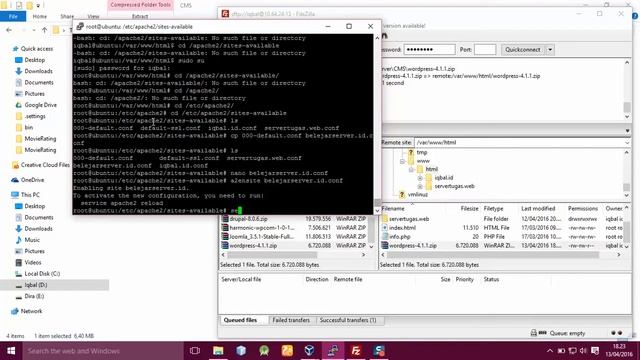640x360 pixels.
Task: Open Compressed Folder Tools tab
Action: 140,5
